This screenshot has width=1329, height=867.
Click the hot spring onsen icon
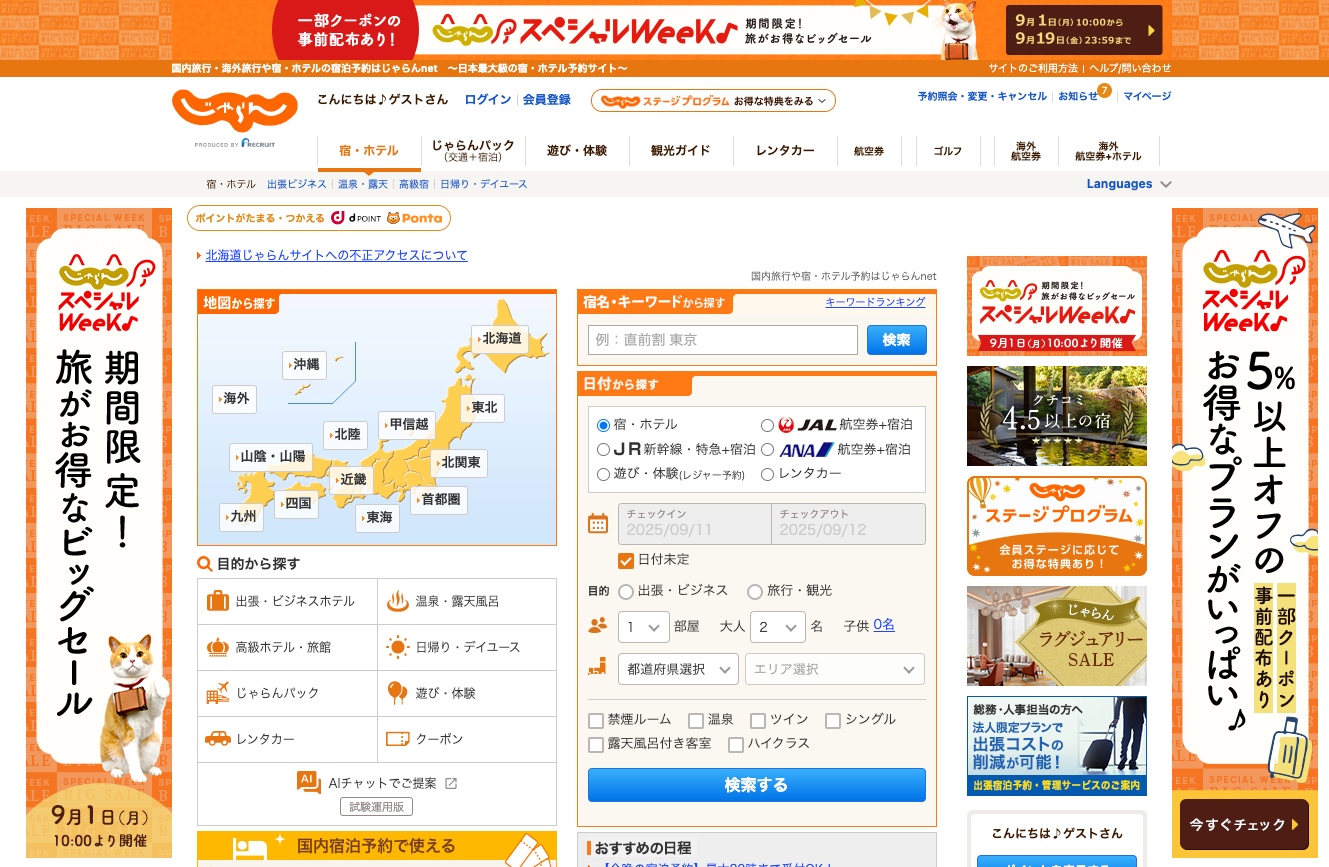click(398, 601)
